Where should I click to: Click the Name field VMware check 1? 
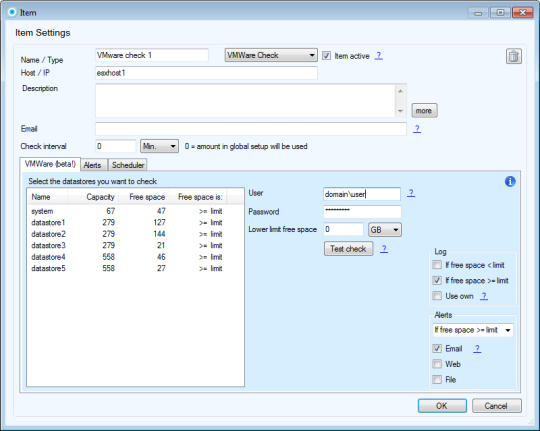[x=152, y=55]
